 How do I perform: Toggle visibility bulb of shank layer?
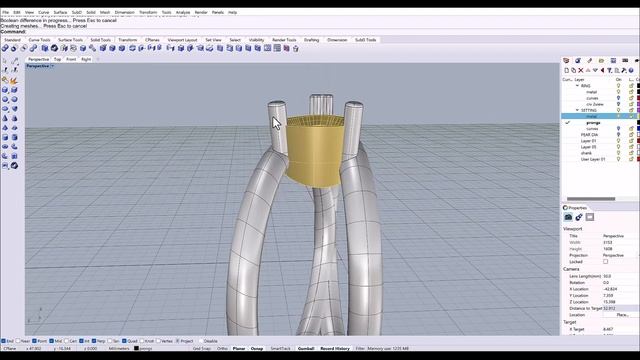click(618, 153)
